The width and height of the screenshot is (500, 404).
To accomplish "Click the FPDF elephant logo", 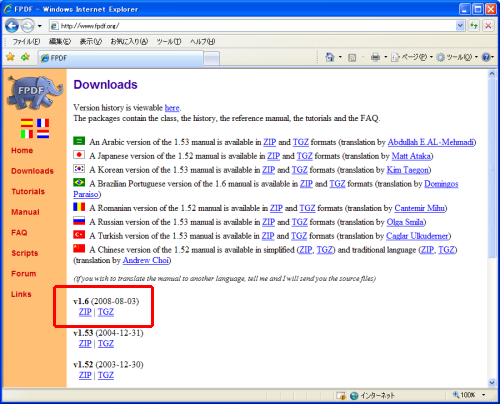I will pos(35,92).
